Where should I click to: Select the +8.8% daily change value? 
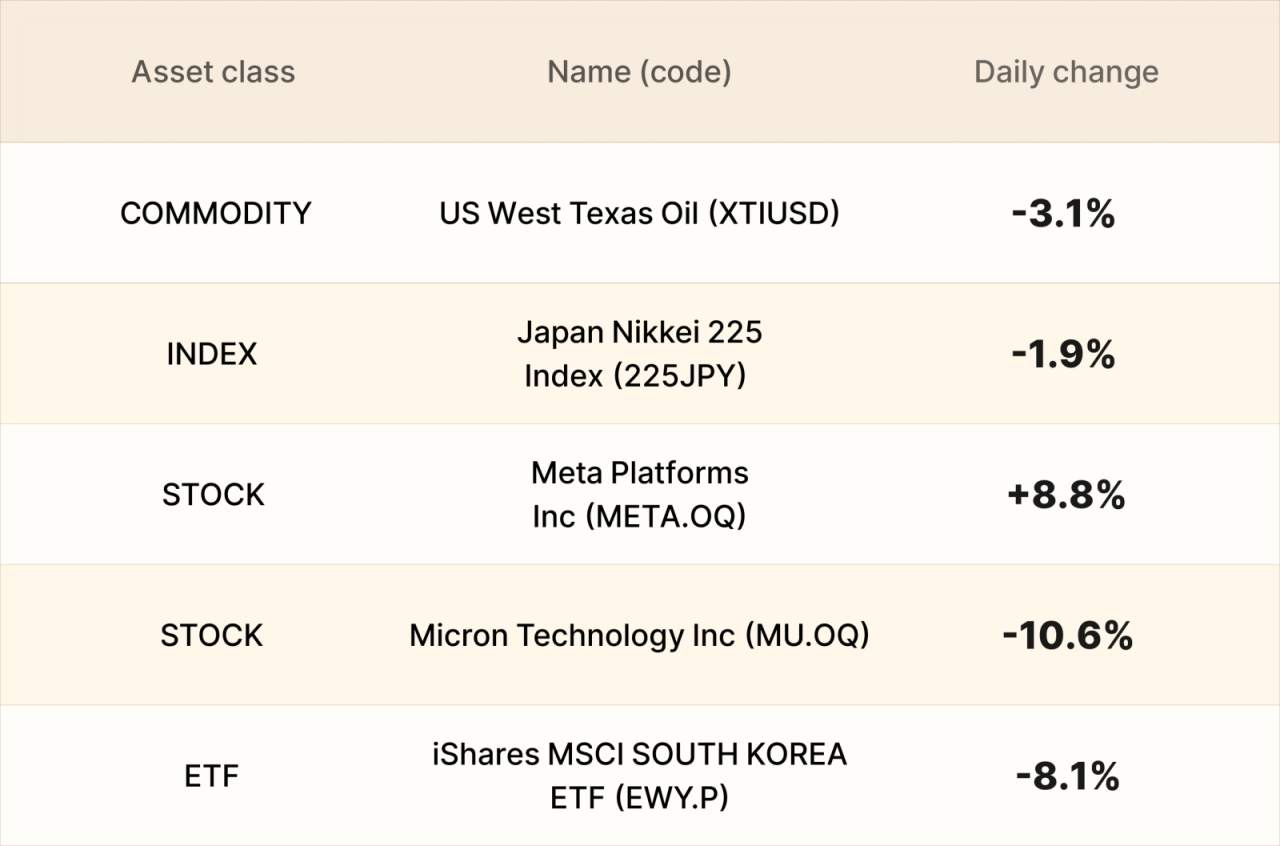click(1066, 495)
